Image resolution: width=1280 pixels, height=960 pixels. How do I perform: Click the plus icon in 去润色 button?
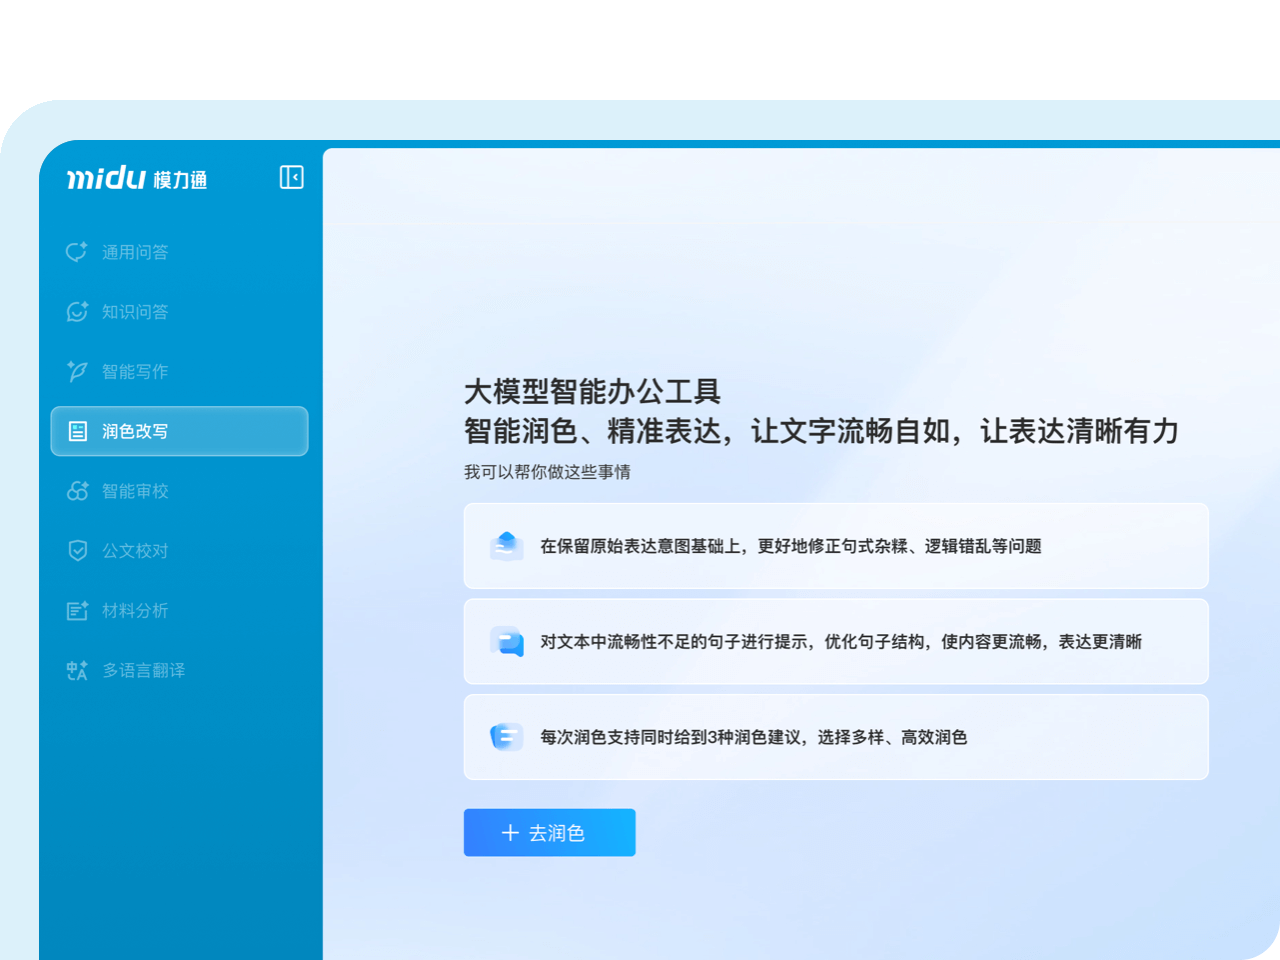coord(510,833)
